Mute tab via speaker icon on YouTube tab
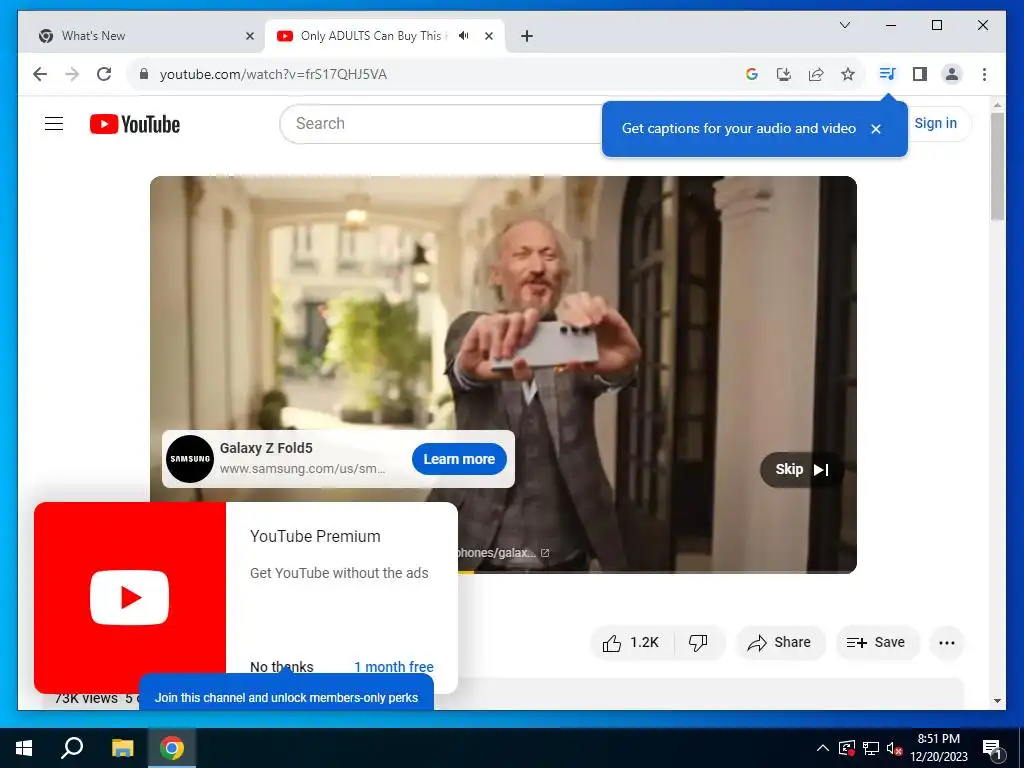 [464, 35]
